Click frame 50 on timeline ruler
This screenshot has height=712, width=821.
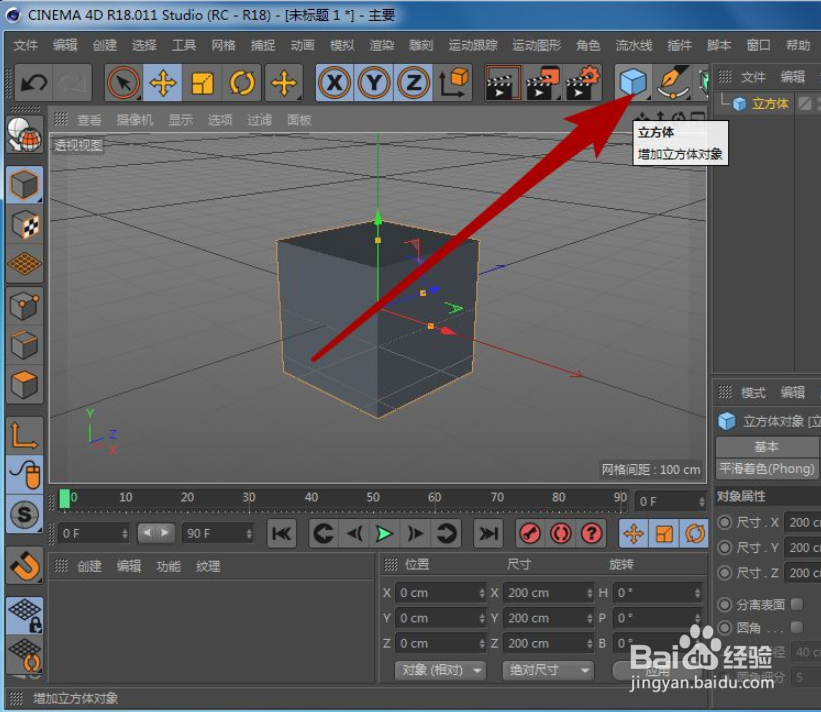(x=373, y=497)
